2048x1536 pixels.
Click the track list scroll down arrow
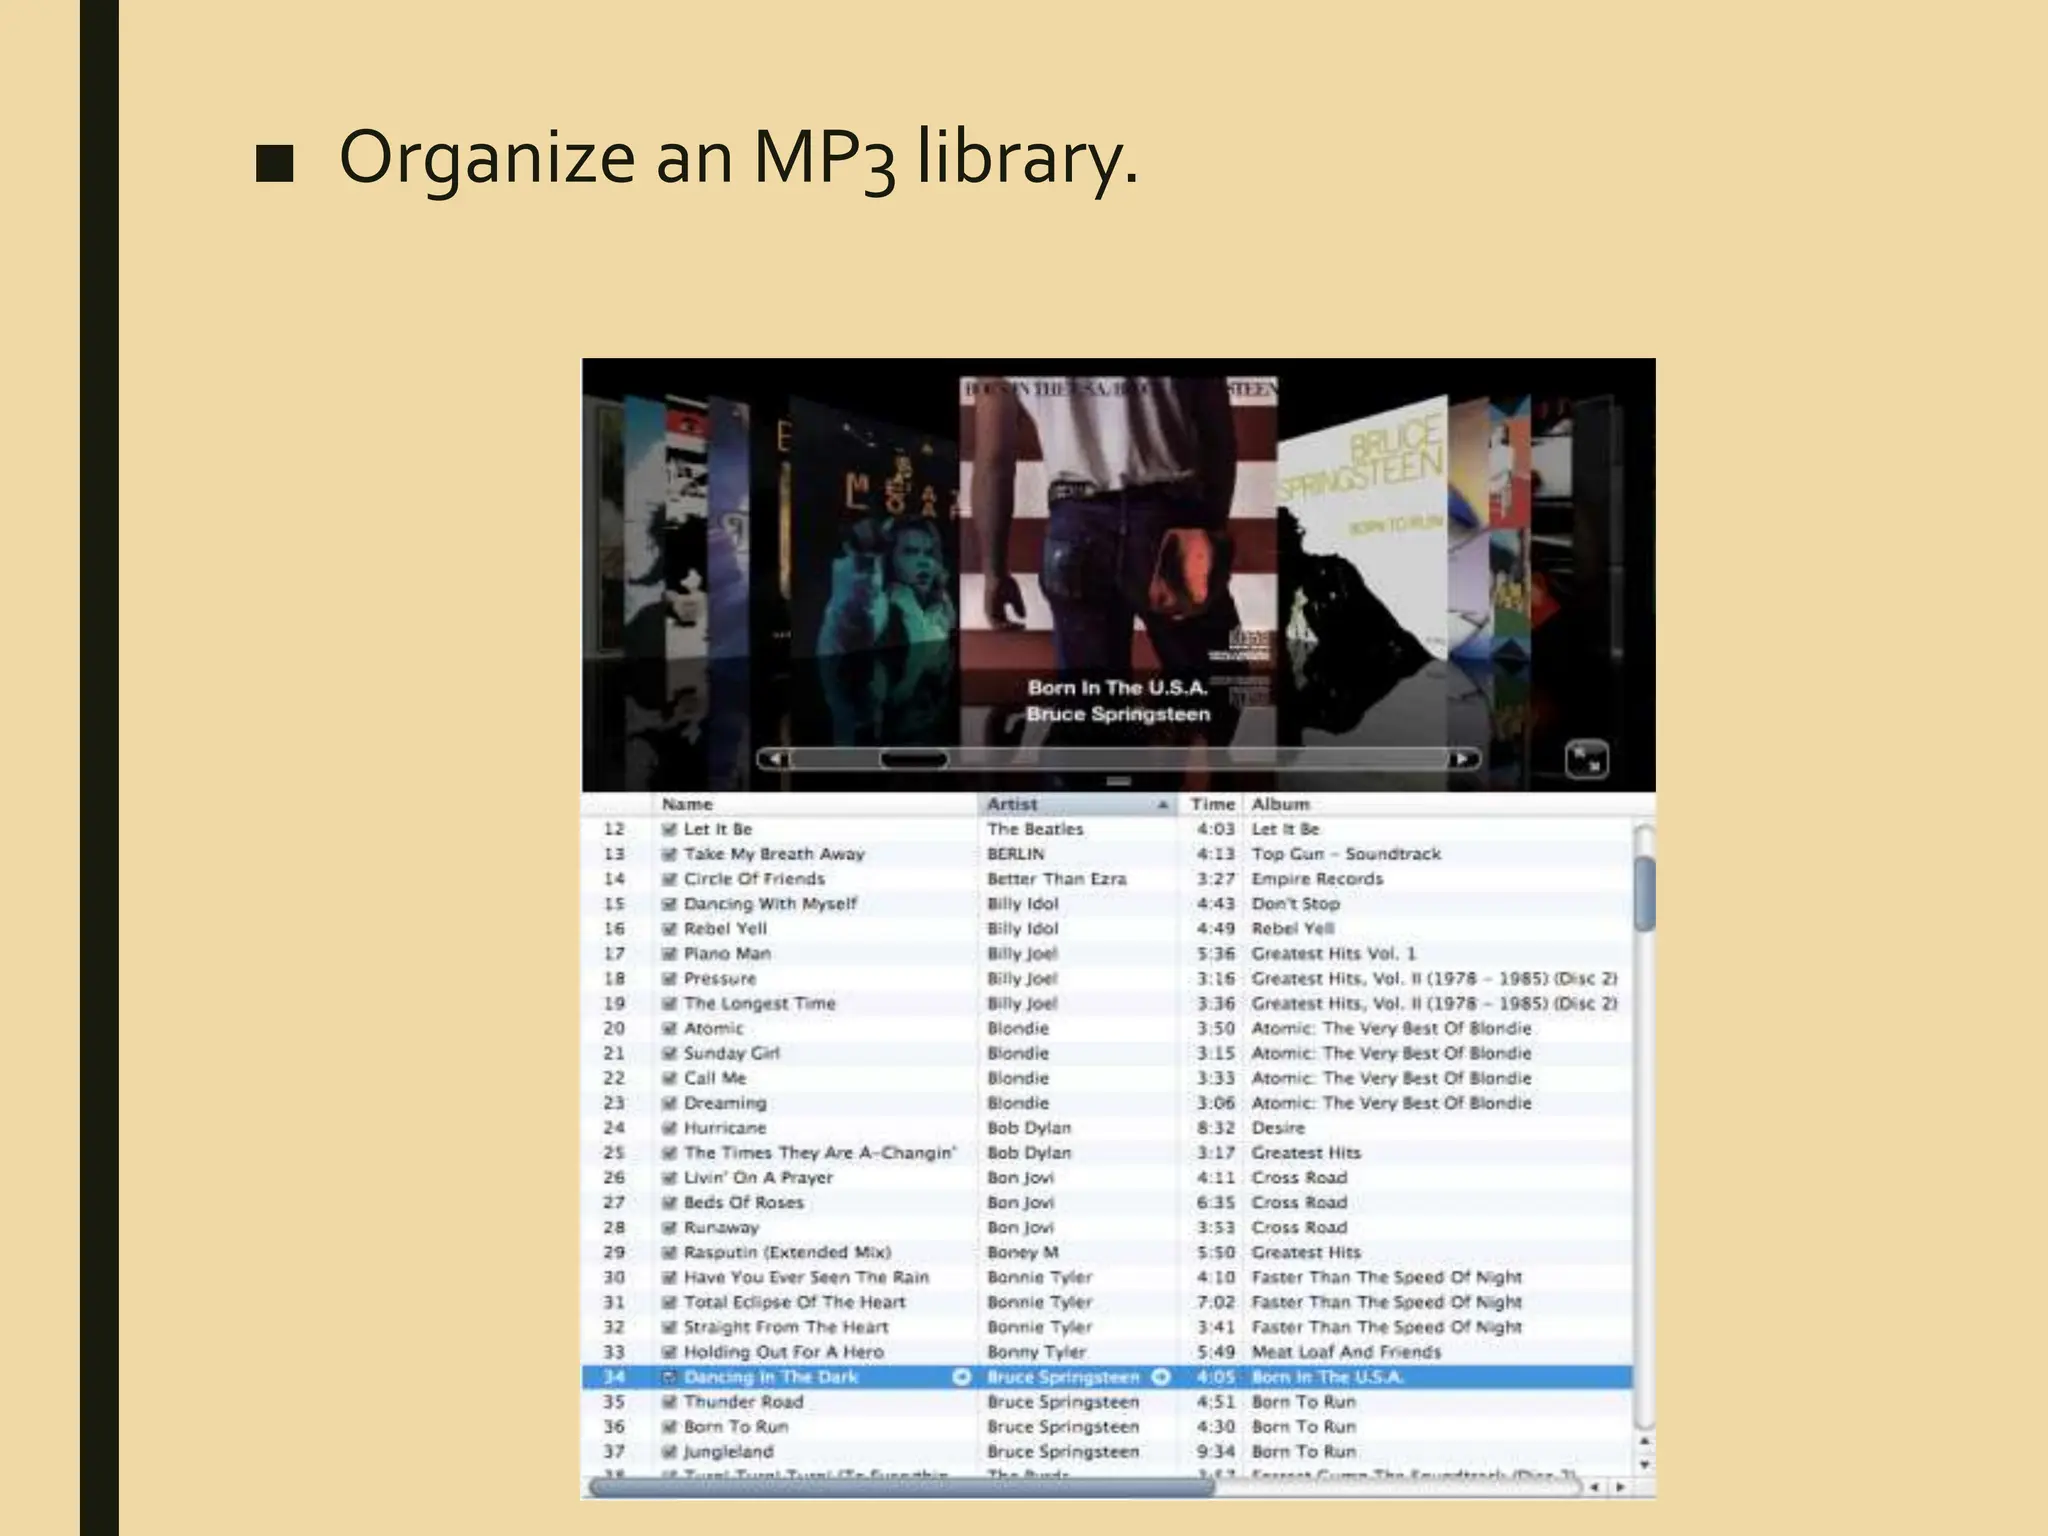1643,1464
